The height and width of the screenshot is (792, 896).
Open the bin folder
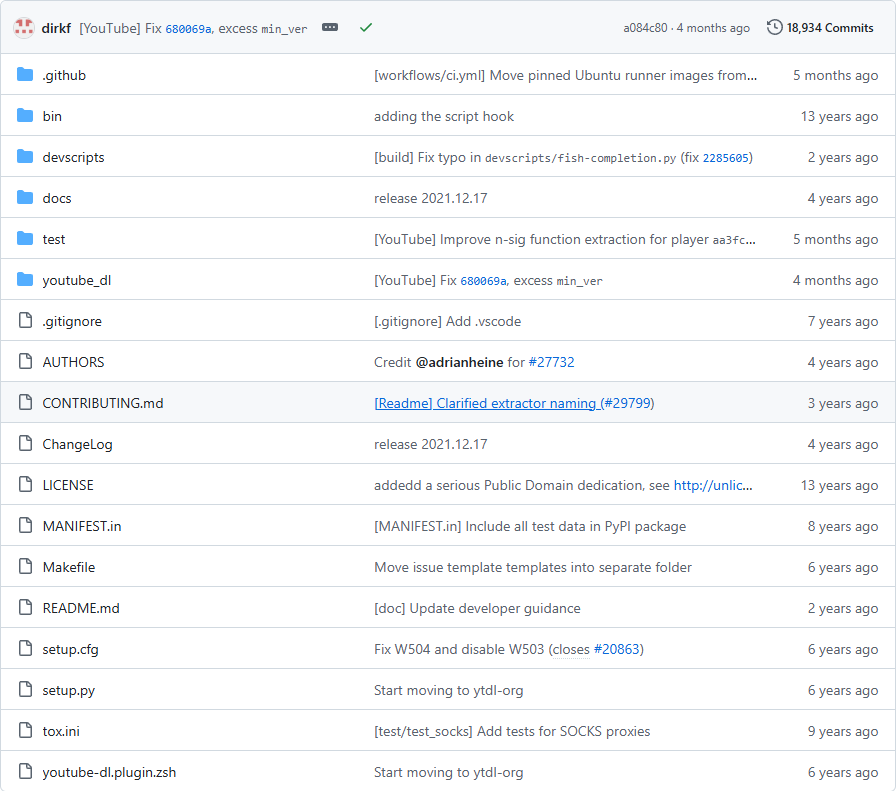point(52,116)
